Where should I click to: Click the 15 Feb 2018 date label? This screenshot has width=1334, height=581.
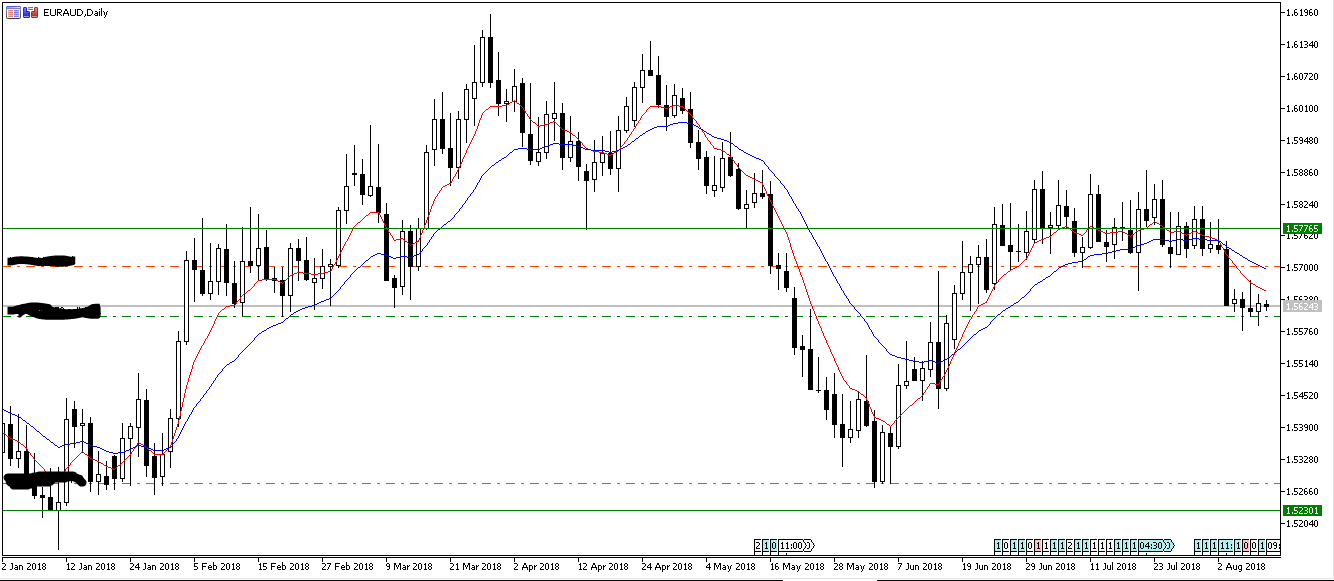tap(283, 566)
